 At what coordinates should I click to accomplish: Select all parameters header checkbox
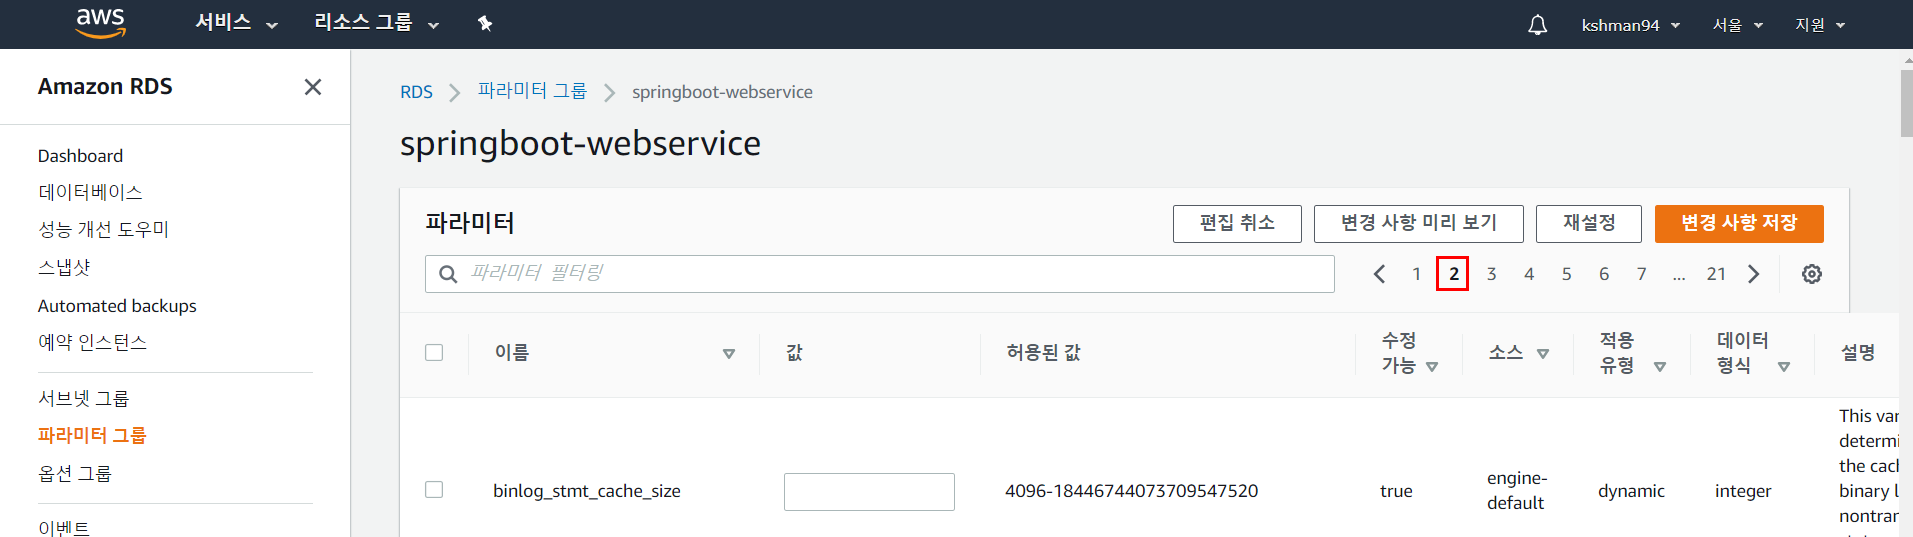(434, 352)
